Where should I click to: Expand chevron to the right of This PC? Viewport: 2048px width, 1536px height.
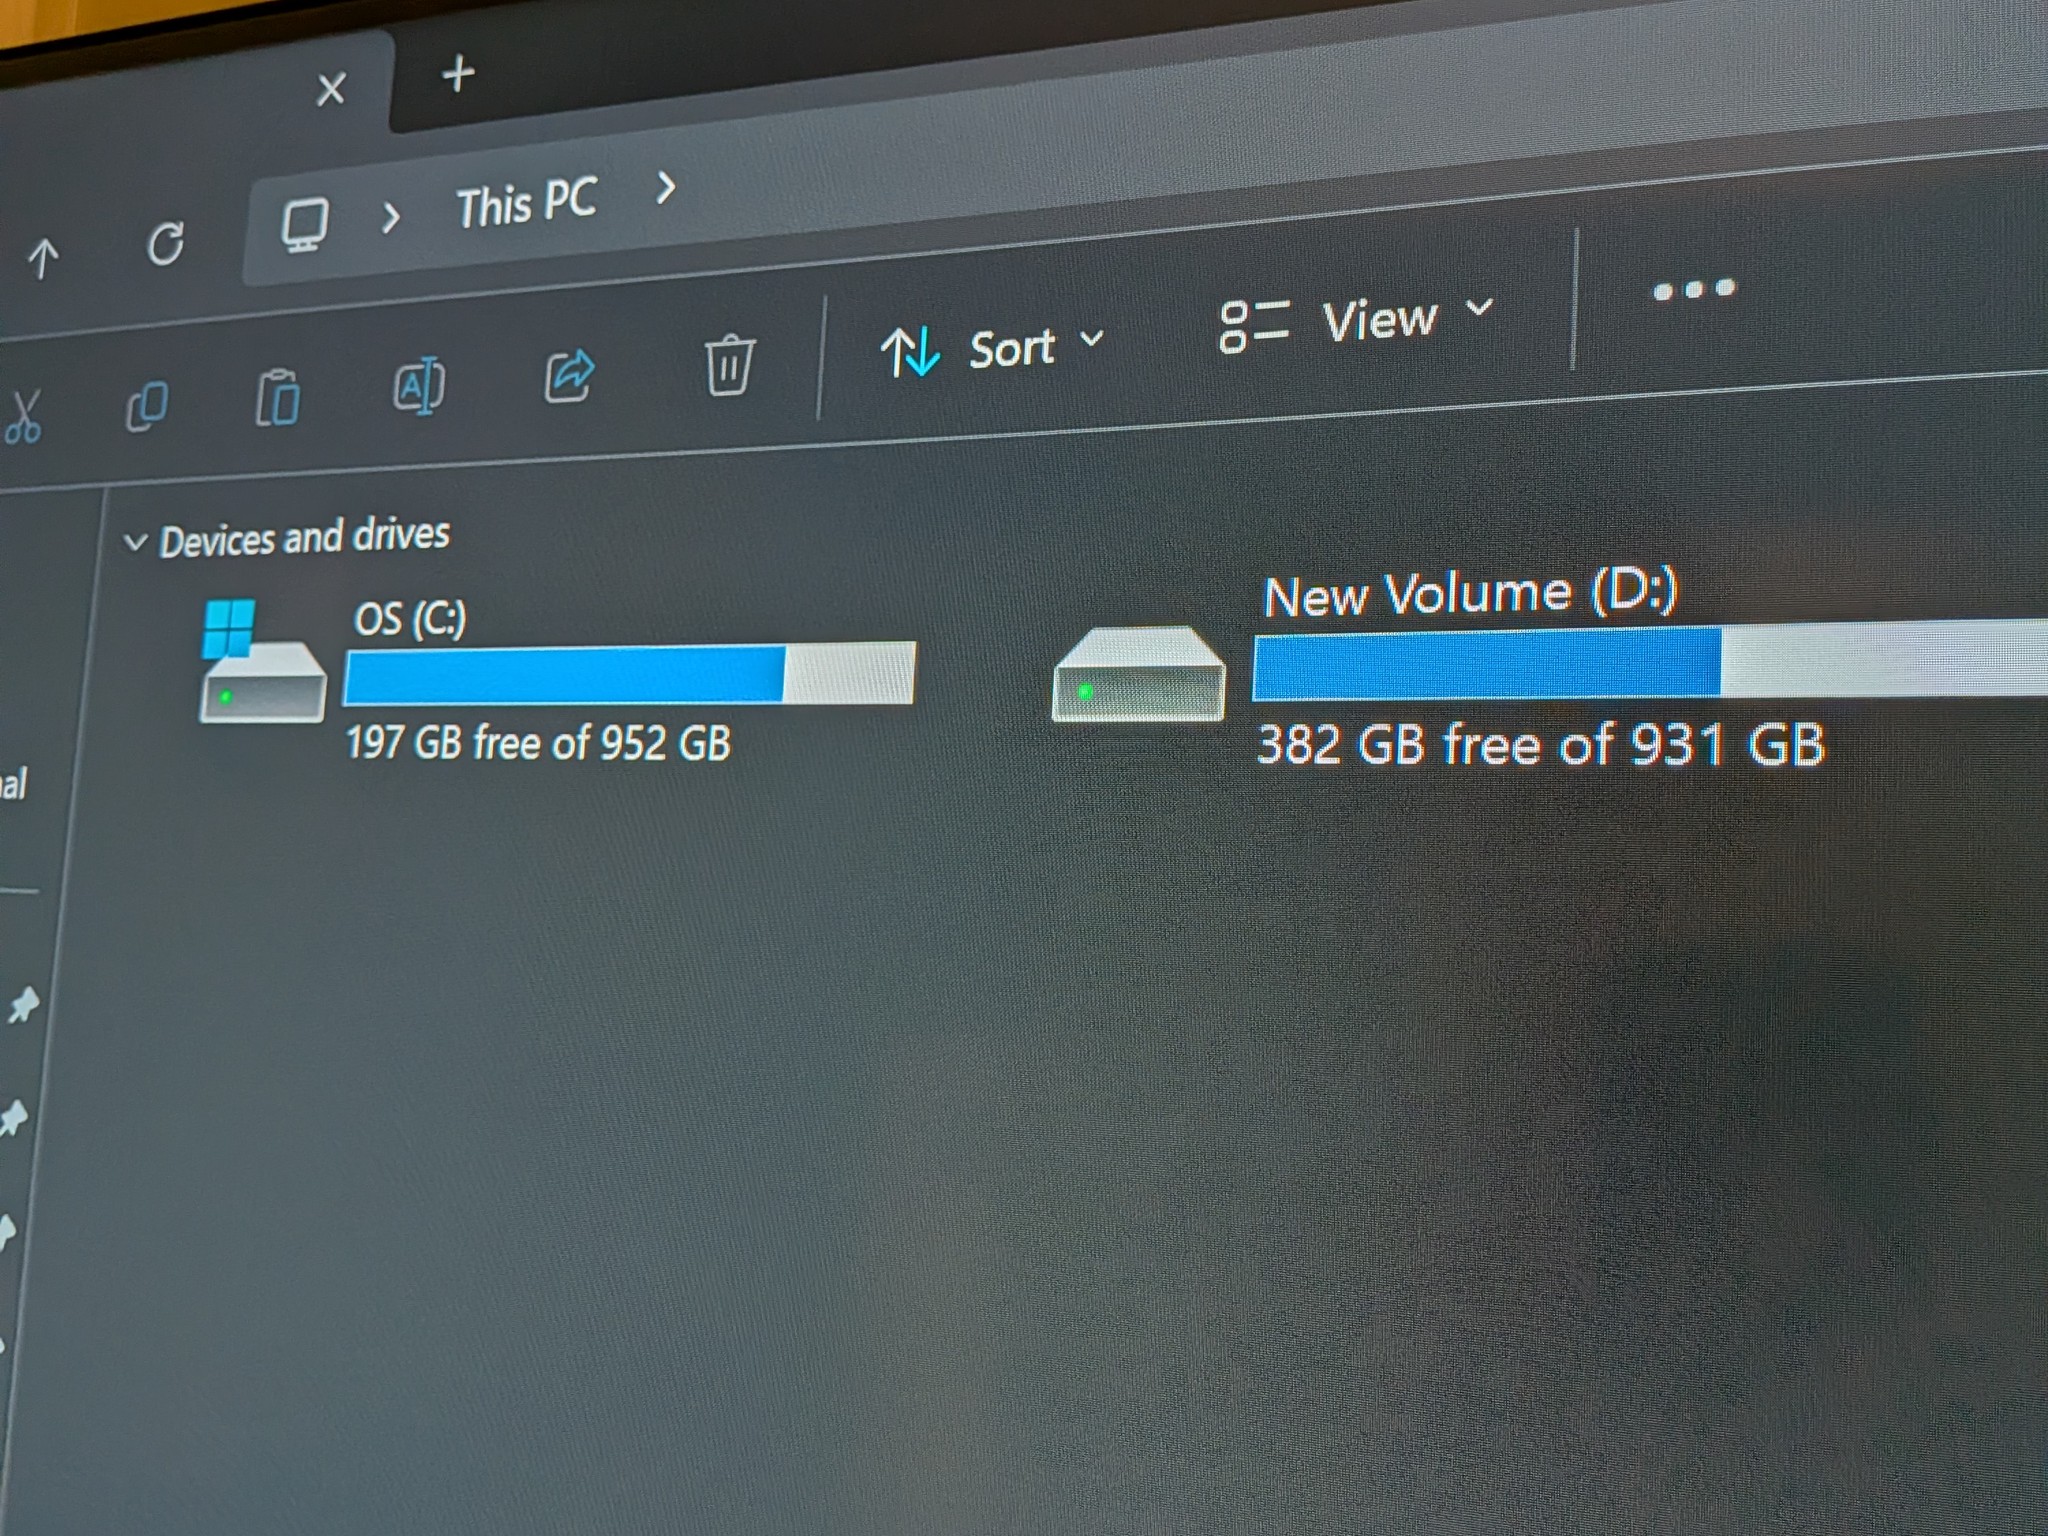[665, 187]
